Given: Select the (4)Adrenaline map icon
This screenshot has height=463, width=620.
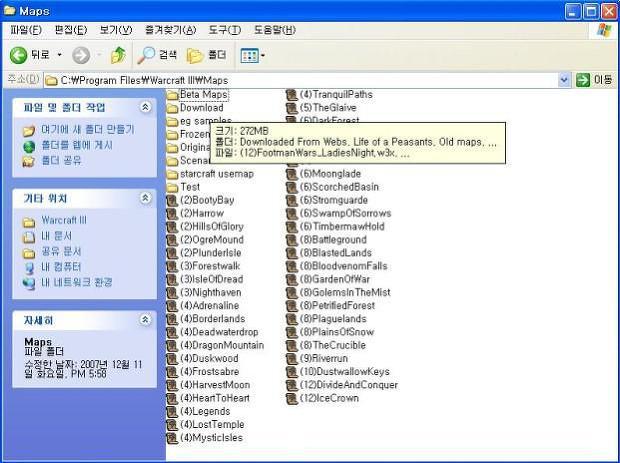Looking at the screenshot, I should [x=172, y=306].
